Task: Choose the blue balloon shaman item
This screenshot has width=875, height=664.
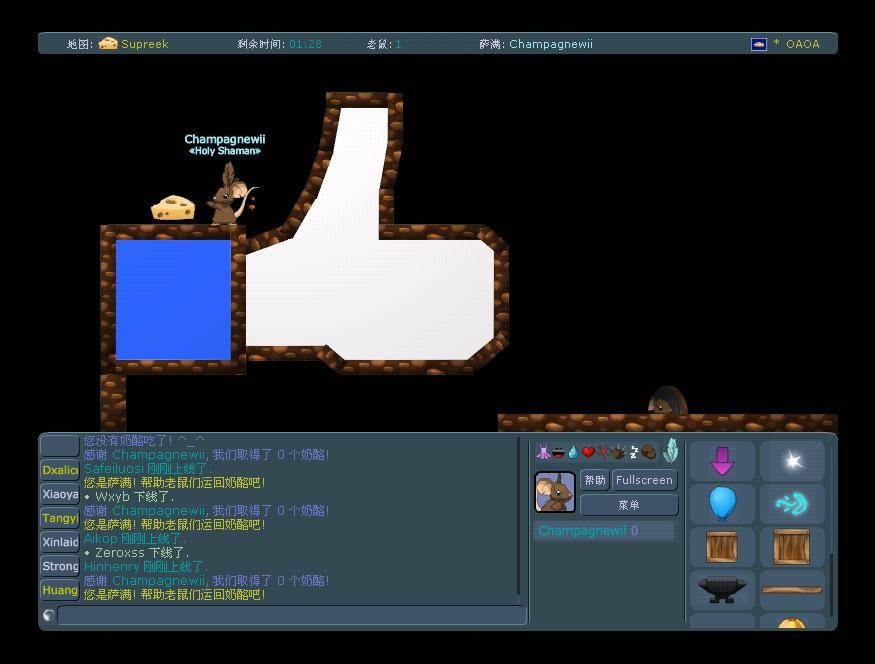Action: point(722,503)
